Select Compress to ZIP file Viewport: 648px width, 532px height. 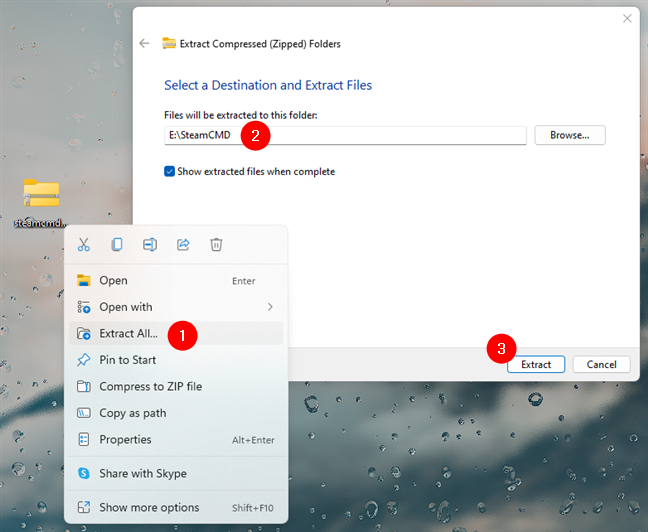[x=176, y=386]
